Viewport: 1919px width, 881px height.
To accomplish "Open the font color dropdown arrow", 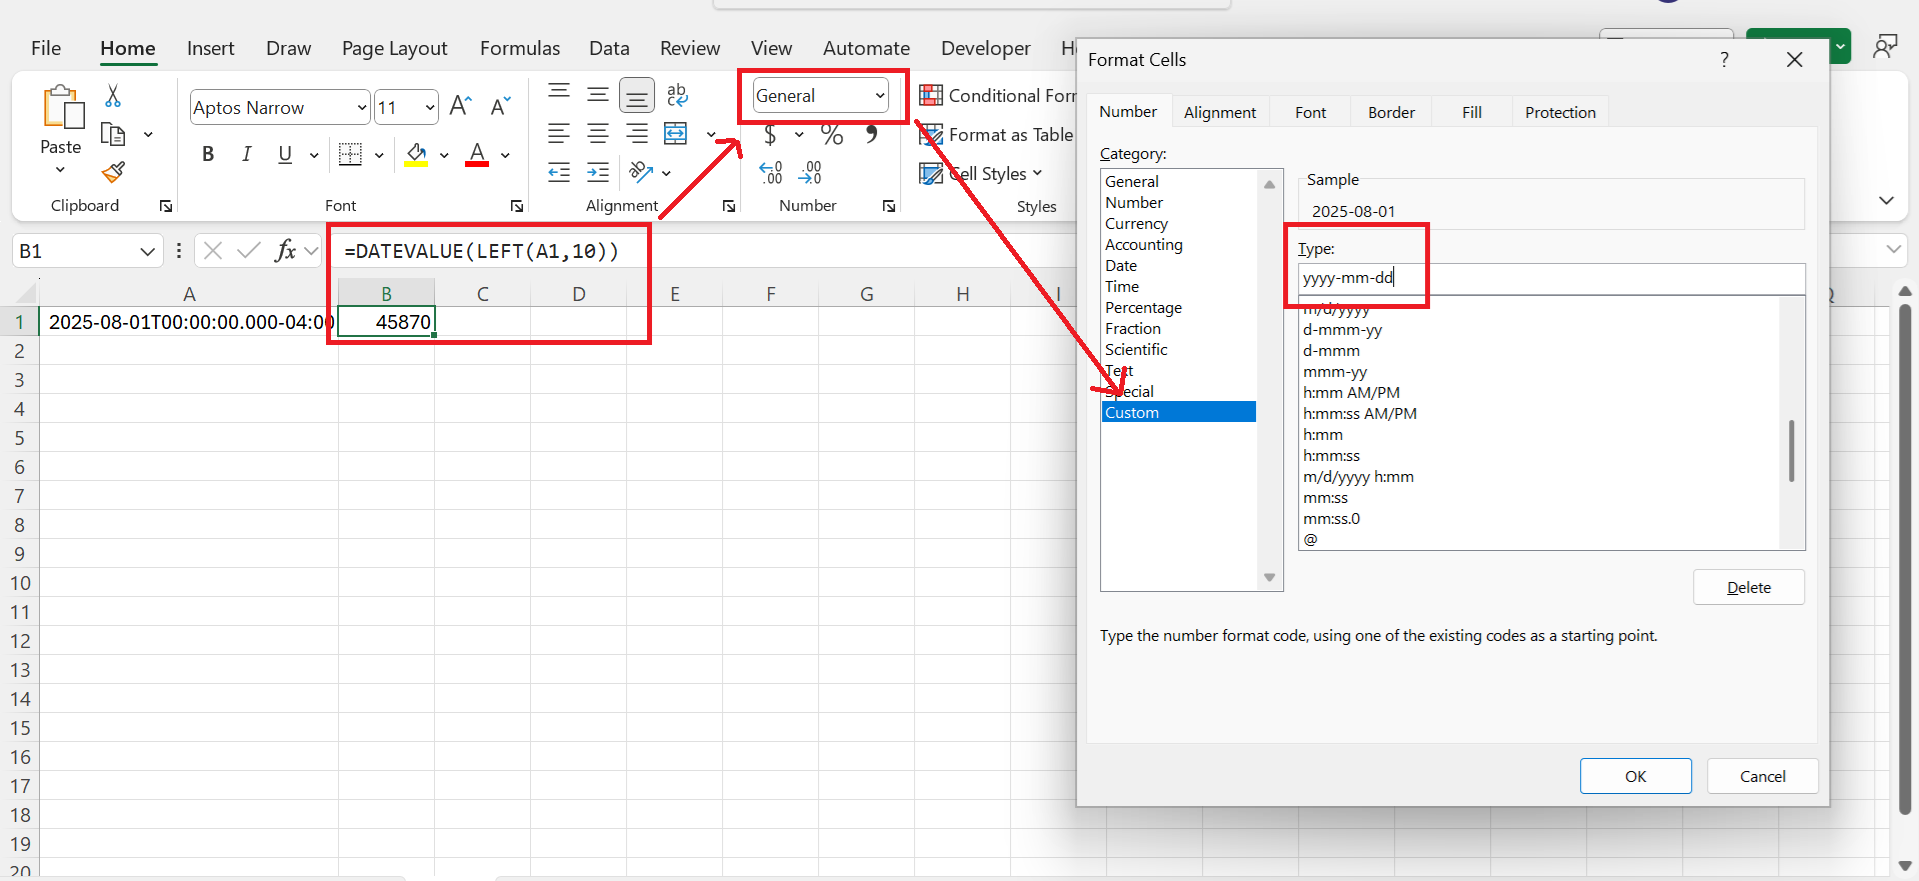I will [x=505, y=155].
